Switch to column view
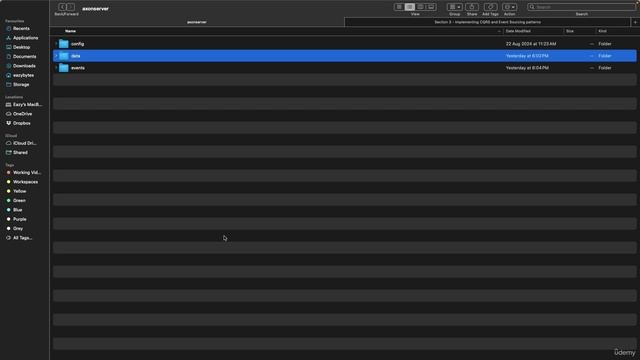Viewport: 640px width, 360px height. point(420,7)
